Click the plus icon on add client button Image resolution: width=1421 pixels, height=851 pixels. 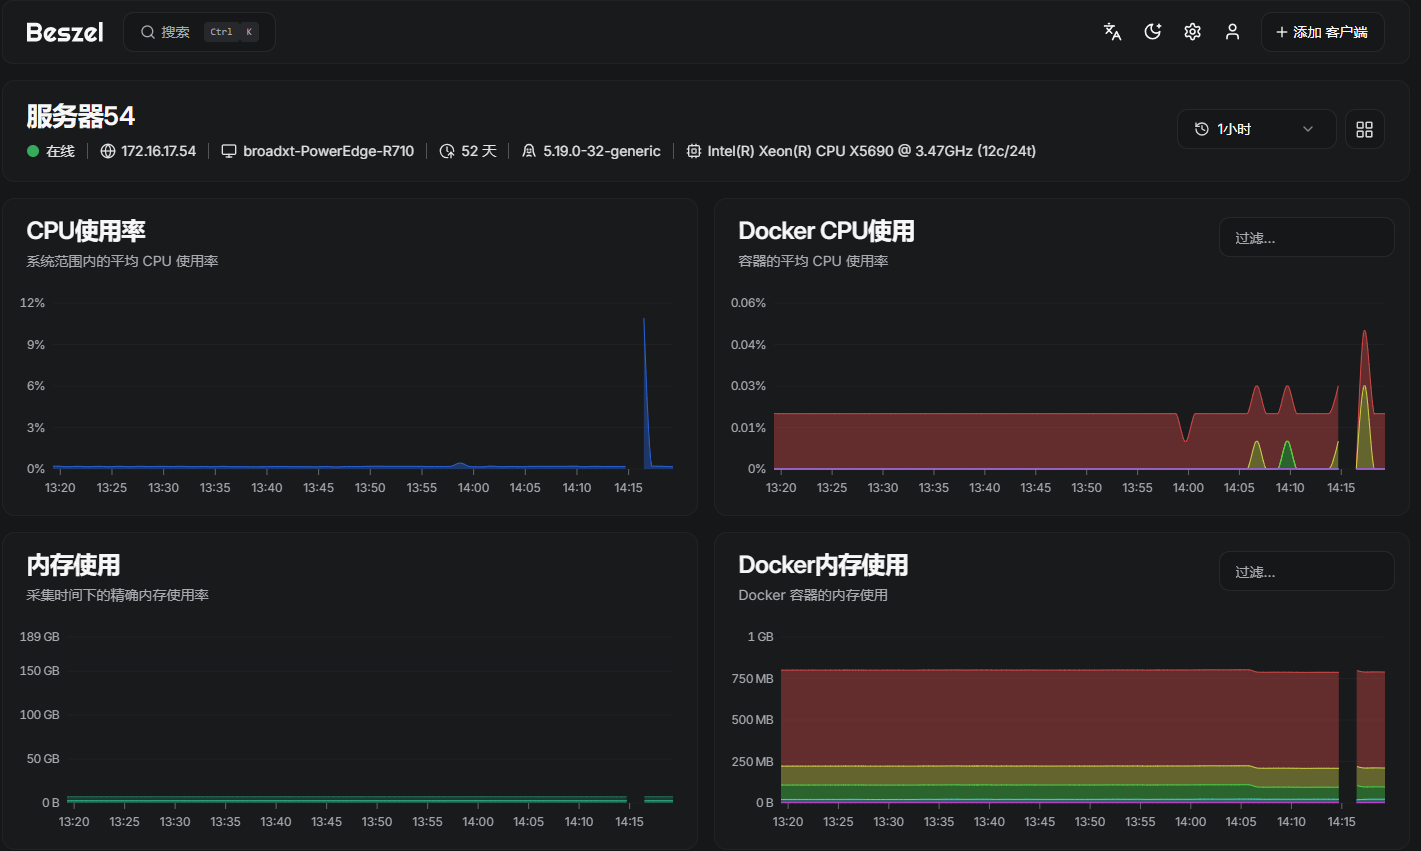click(1281, 32)
